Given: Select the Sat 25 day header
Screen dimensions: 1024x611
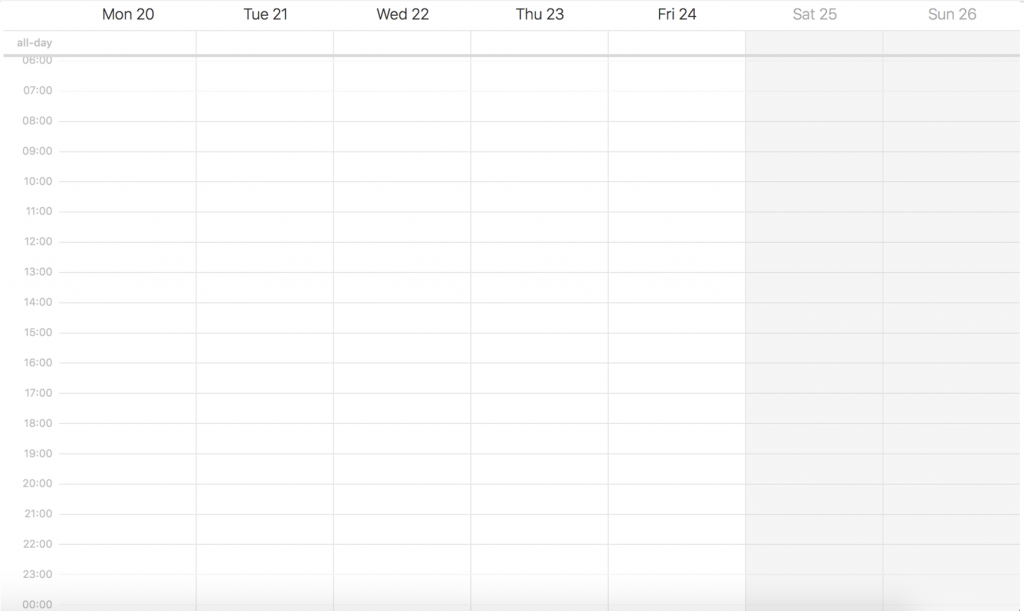Looking at the screenshot, I should (x=814, y=14).
